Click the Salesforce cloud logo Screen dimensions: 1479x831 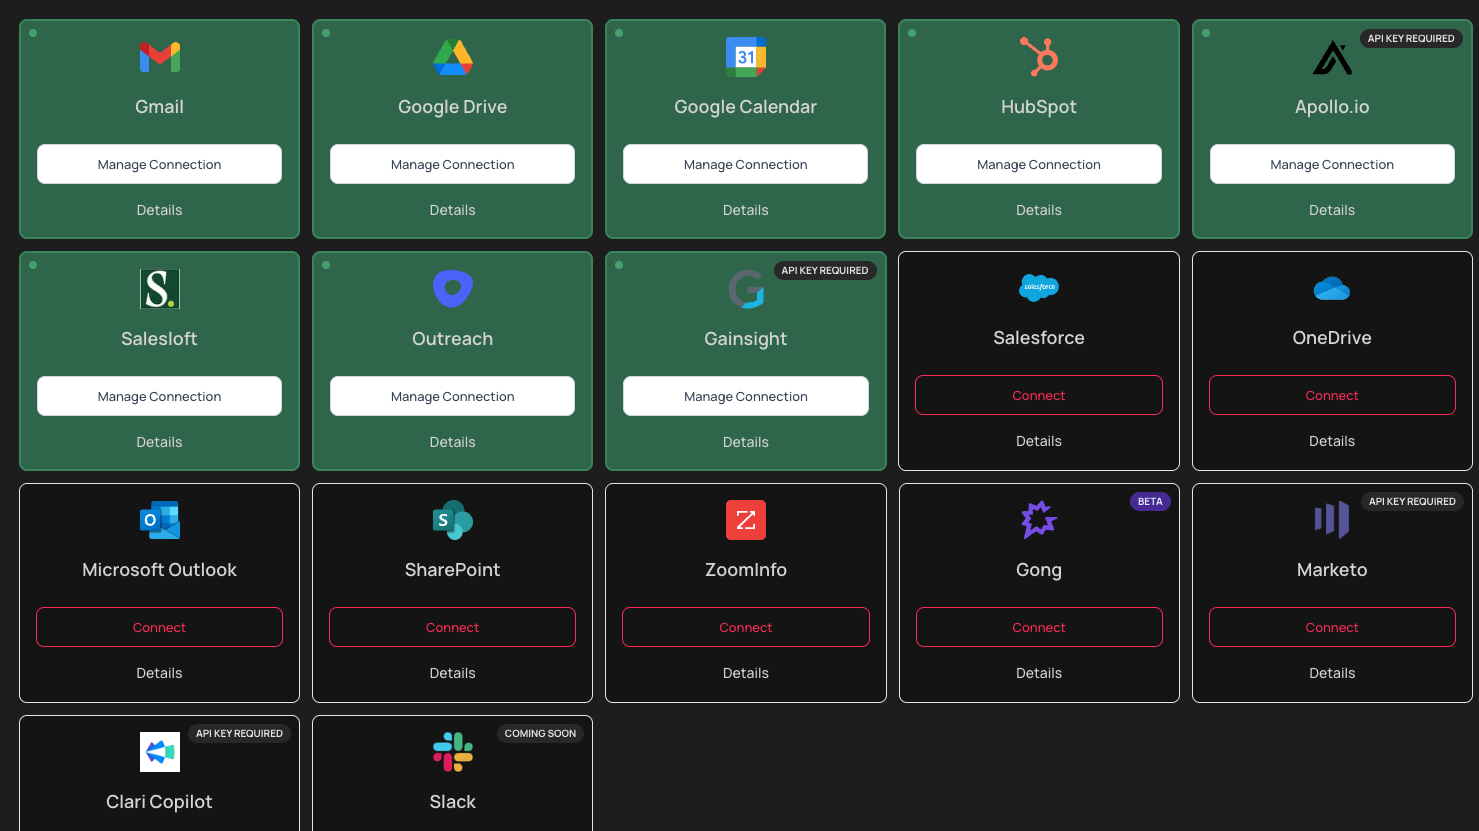pos(1039,288)
